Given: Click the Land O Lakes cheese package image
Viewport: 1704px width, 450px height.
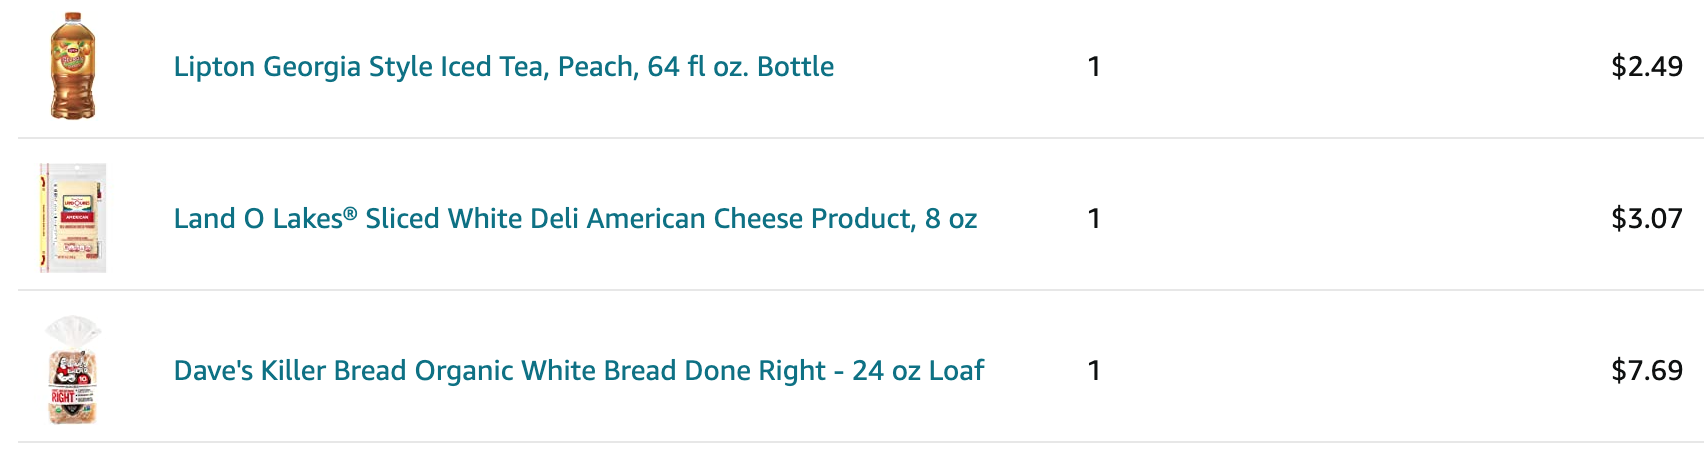Looking at the screenshot, I should pyautogui.click(x=73, y=218).
